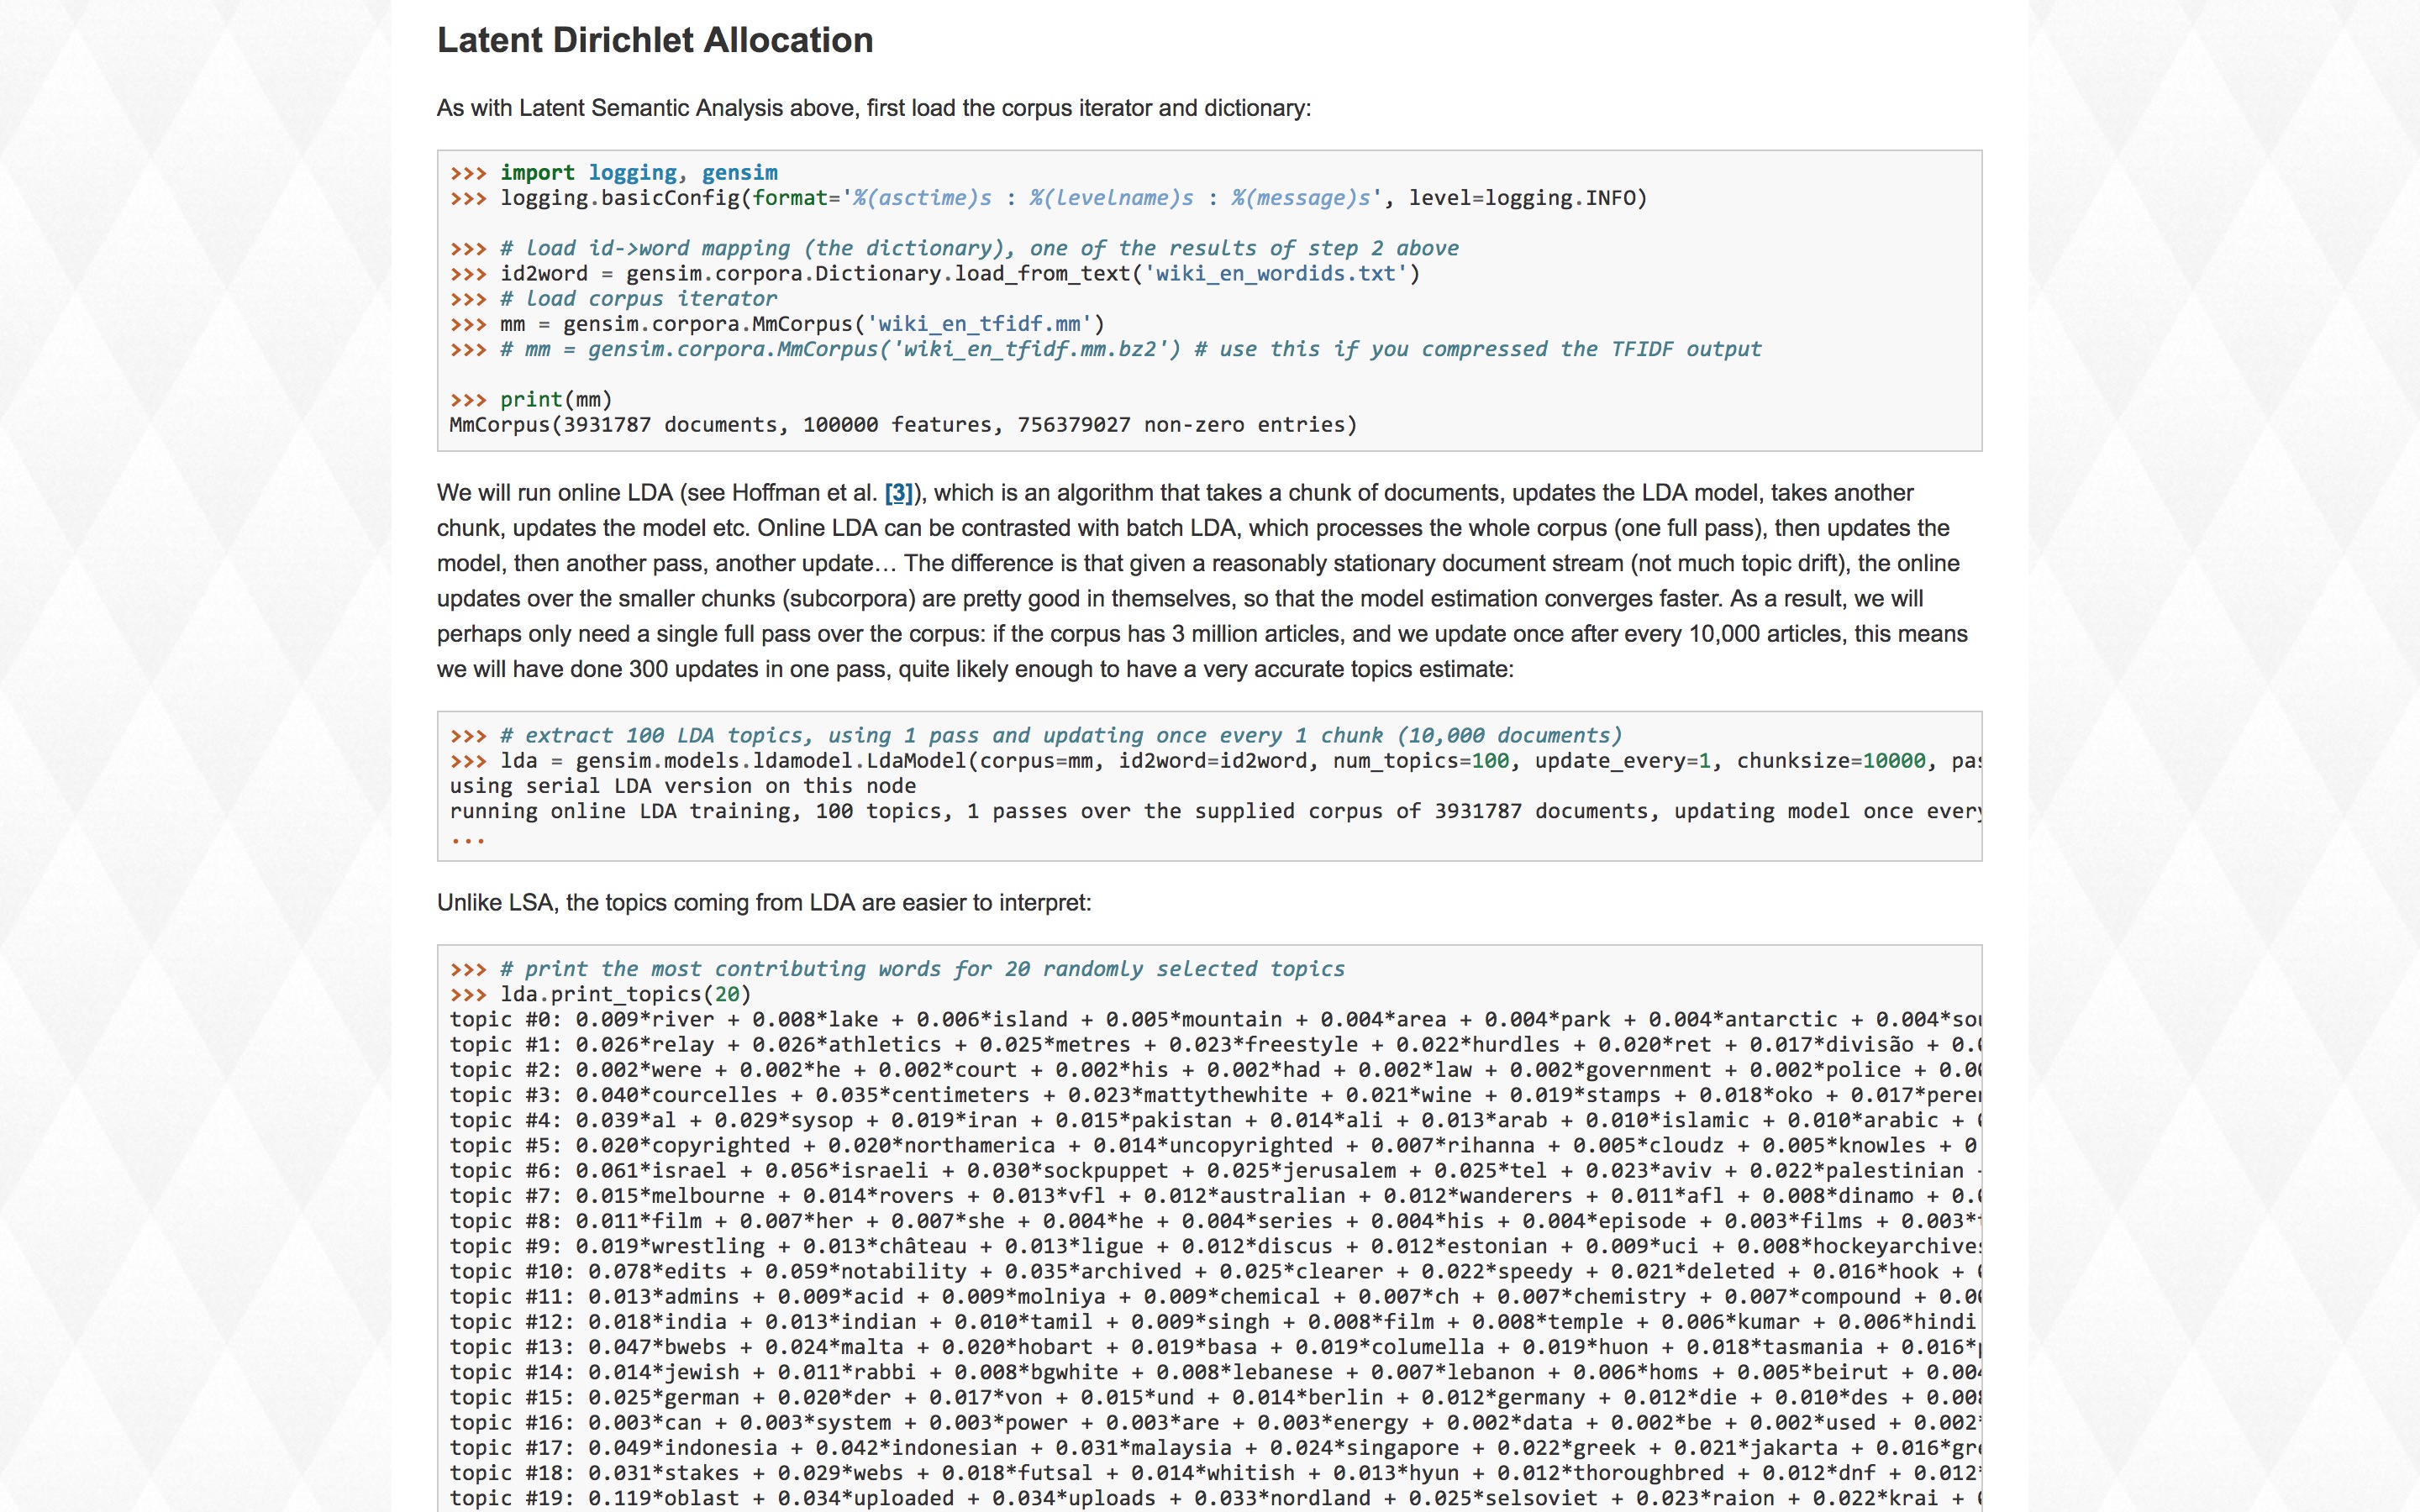Click the print(mm) code line
This screenshot has width=2420, height=1512.
pyautogui.click(x=556, y=400)
